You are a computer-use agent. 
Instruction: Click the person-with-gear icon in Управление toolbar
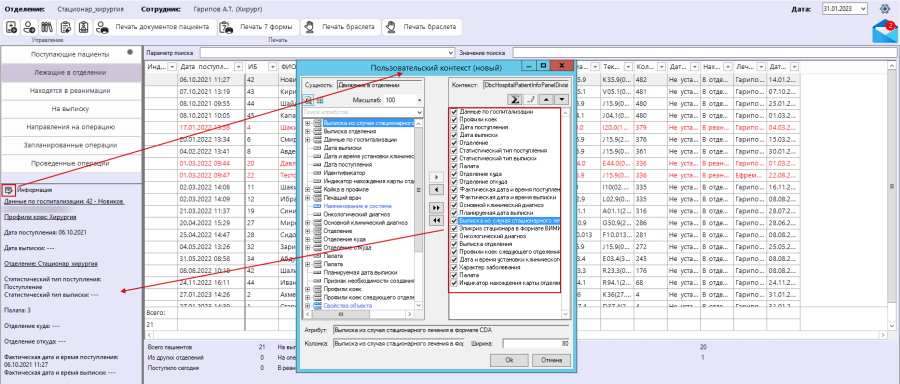(x=29, y=27)
